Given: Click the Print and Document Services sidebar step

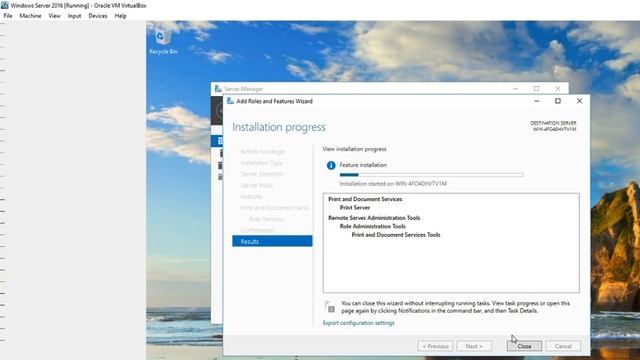Looking at the screenshot, I should click(x=275, y=208).
